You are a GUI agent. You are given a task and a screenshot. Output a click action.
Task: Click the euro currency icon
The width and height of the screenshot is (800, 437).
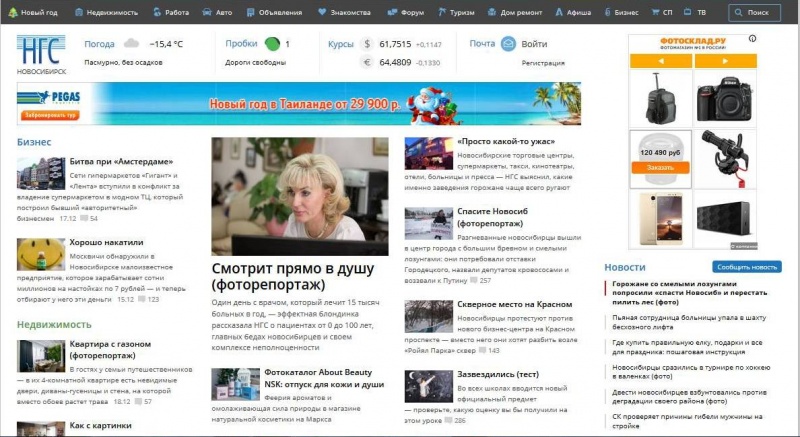point(367,62)
